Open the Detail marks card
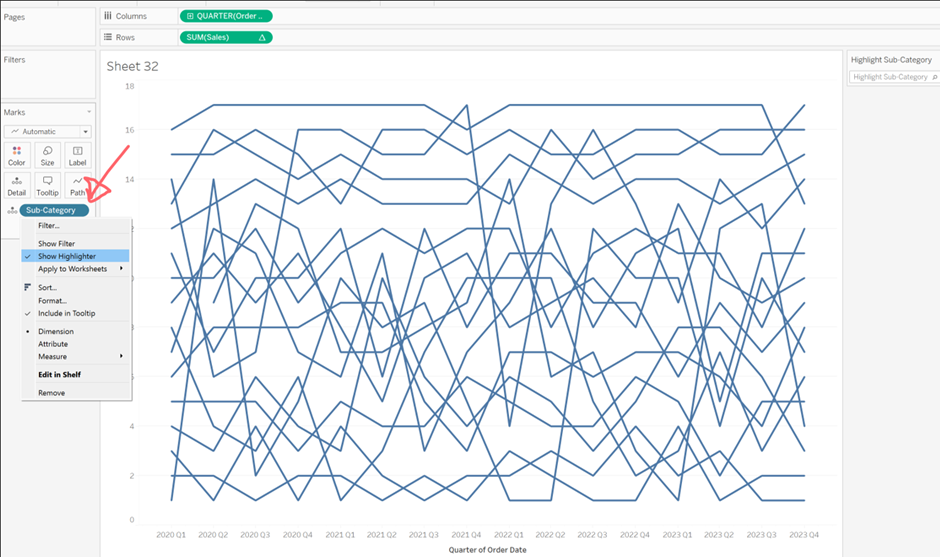 pyautogui.click(x=17, y=185)
